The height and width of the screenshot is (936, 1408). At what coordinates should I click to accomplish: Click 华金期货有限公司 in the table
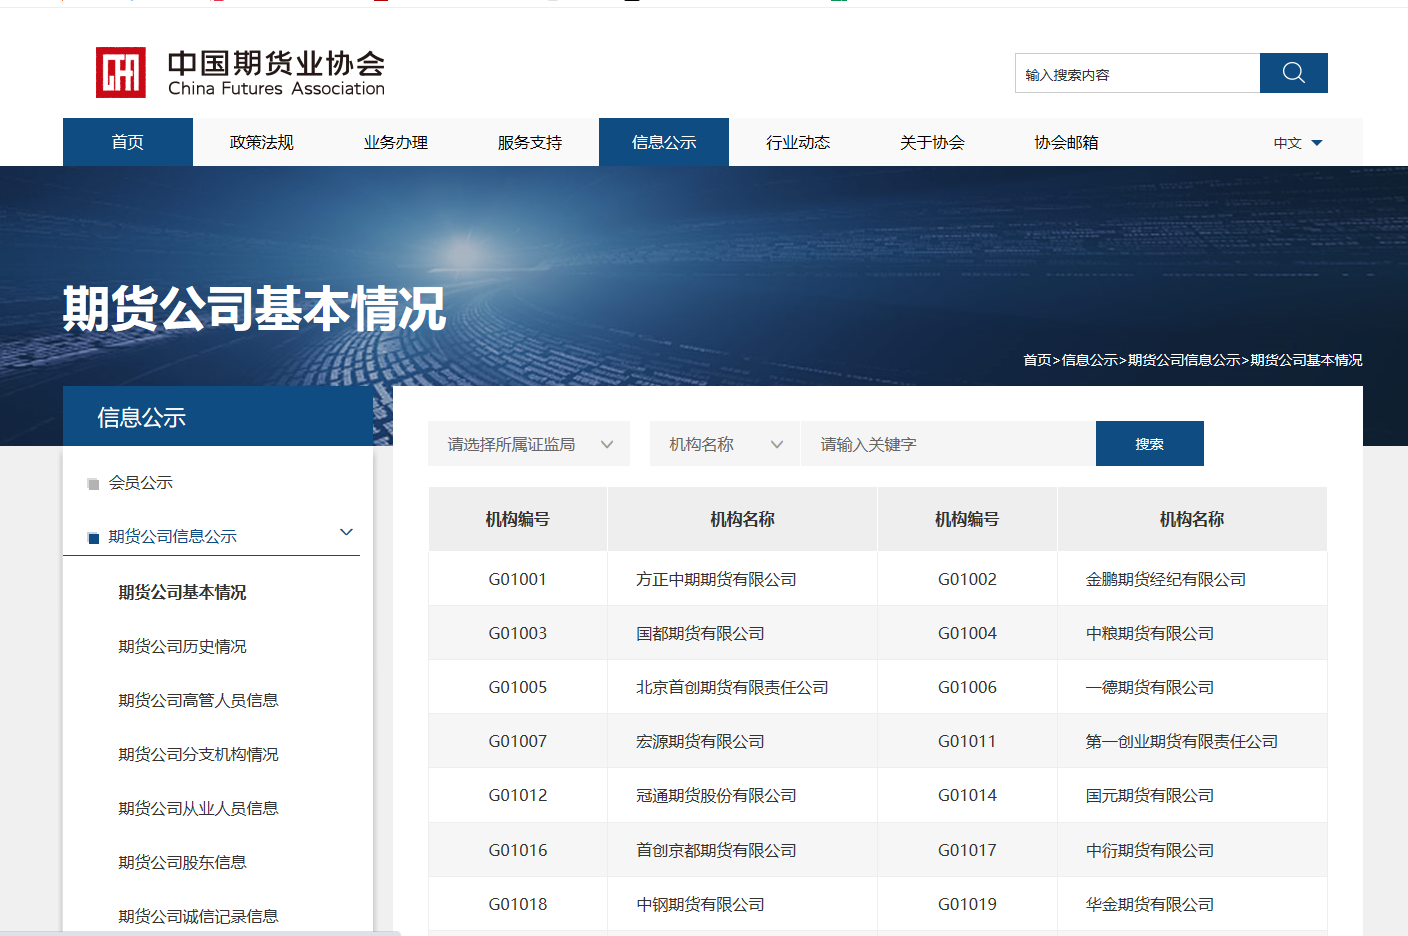[x=1150, y=904]
